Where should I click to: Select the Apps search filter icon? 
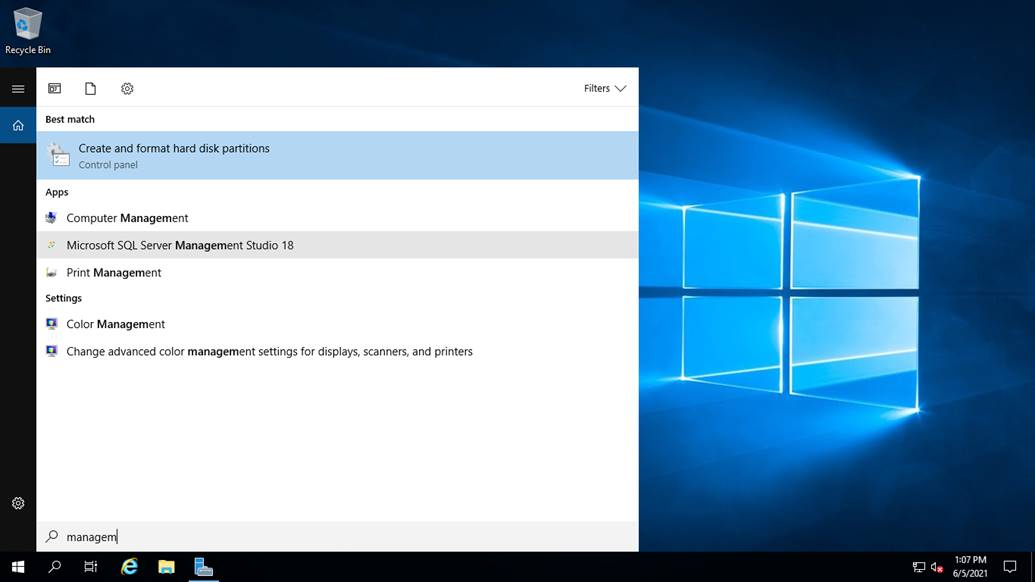pyautogui.click(x=54, y=88)
